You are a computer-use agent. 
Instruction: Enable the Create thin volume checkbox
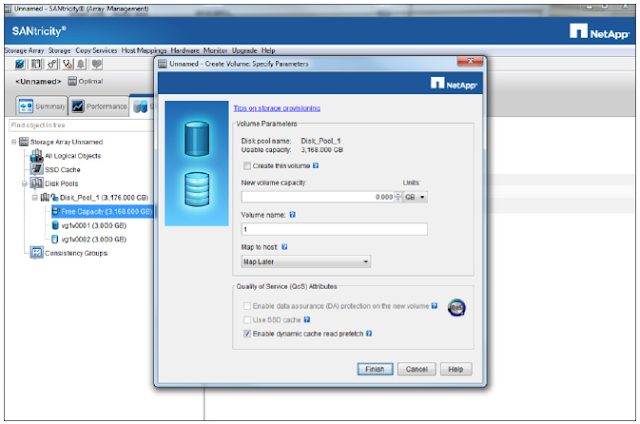[247, 166]
